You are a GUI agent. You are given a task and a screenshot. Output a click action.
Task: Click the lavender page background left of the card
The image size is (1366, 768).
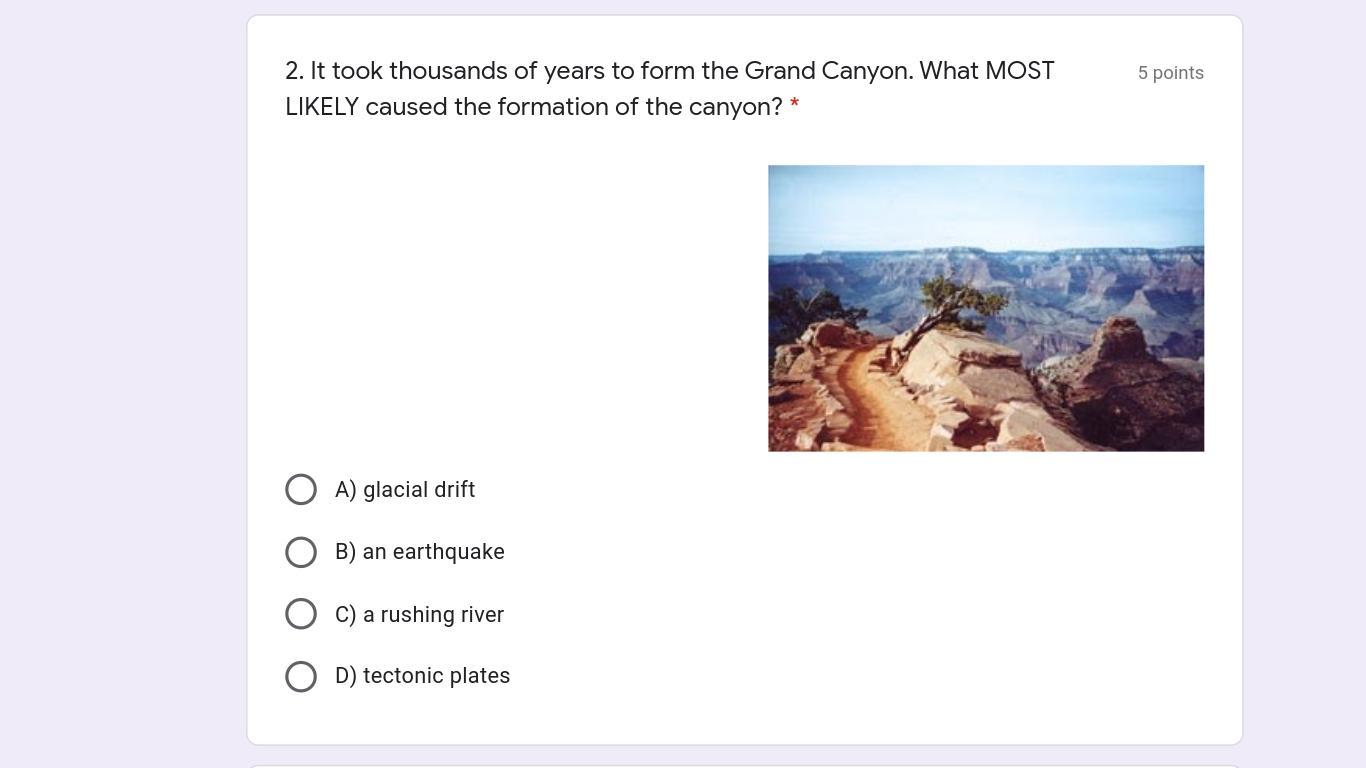point(120,380)
